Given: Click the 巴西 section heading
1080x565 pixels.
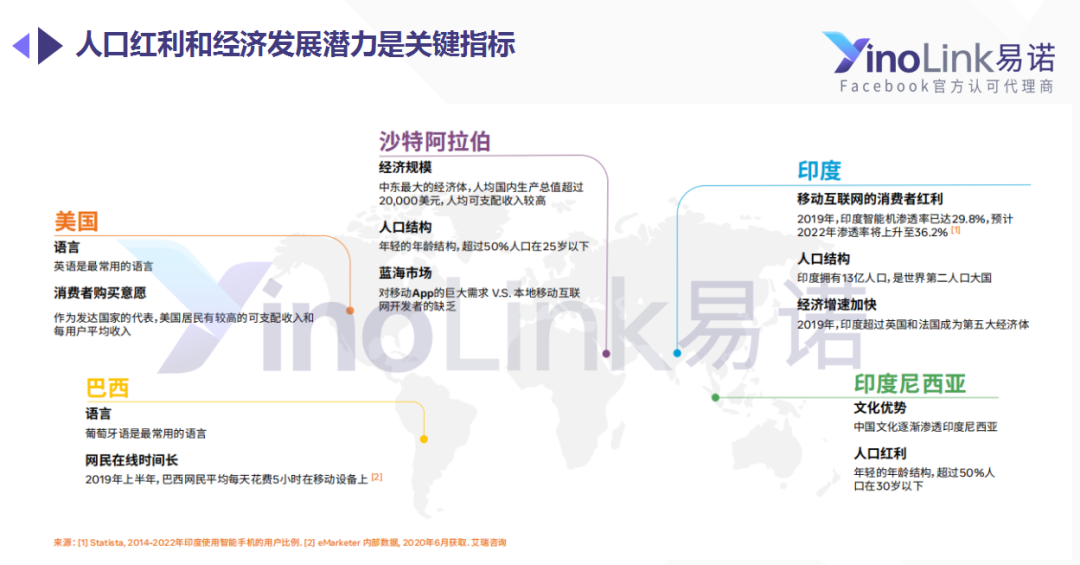Looking at the screenshot, I should click(107, 388).
